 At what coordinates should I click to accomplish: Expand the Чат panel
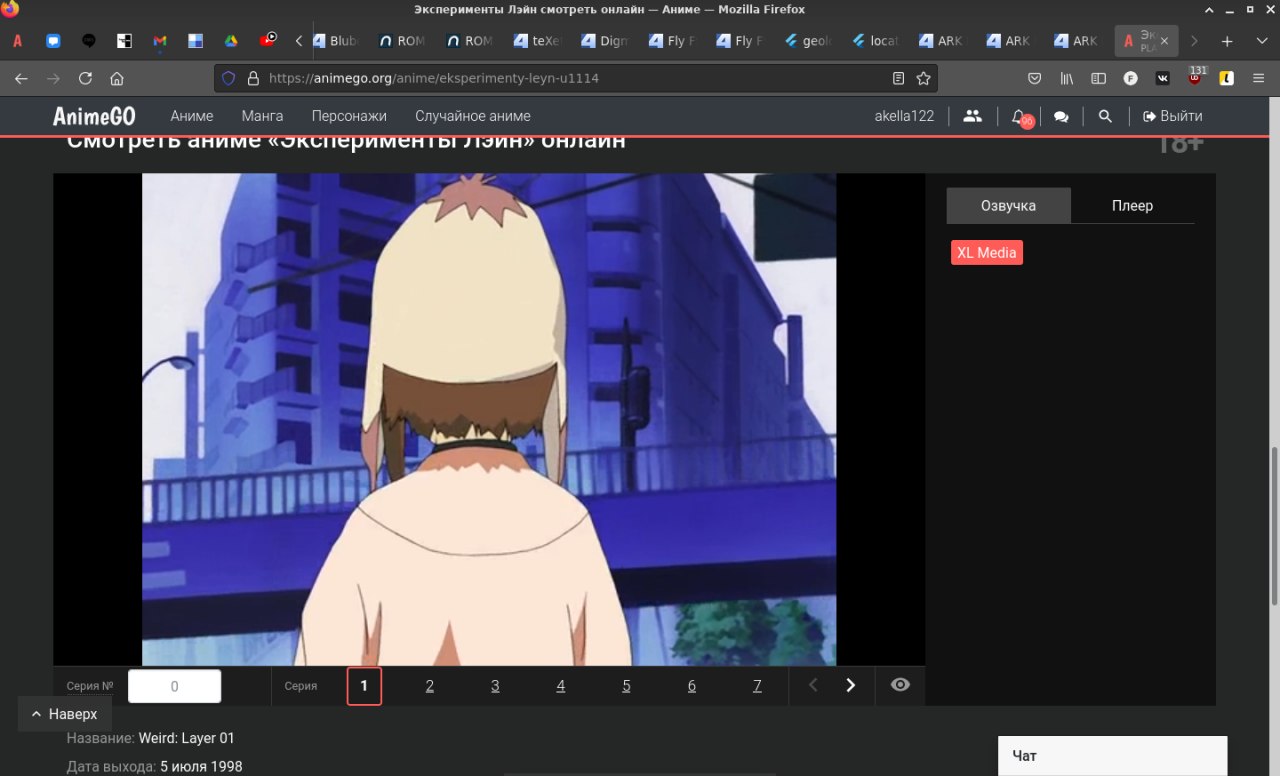click(1112, 756)
